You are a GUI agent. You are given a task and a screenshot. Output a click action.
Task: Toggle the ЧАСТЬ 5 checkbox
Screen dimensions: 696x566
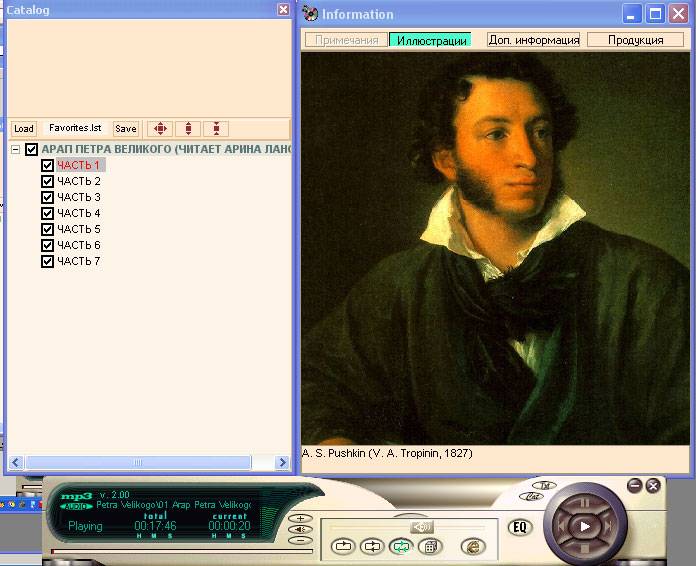click(47, 229)
